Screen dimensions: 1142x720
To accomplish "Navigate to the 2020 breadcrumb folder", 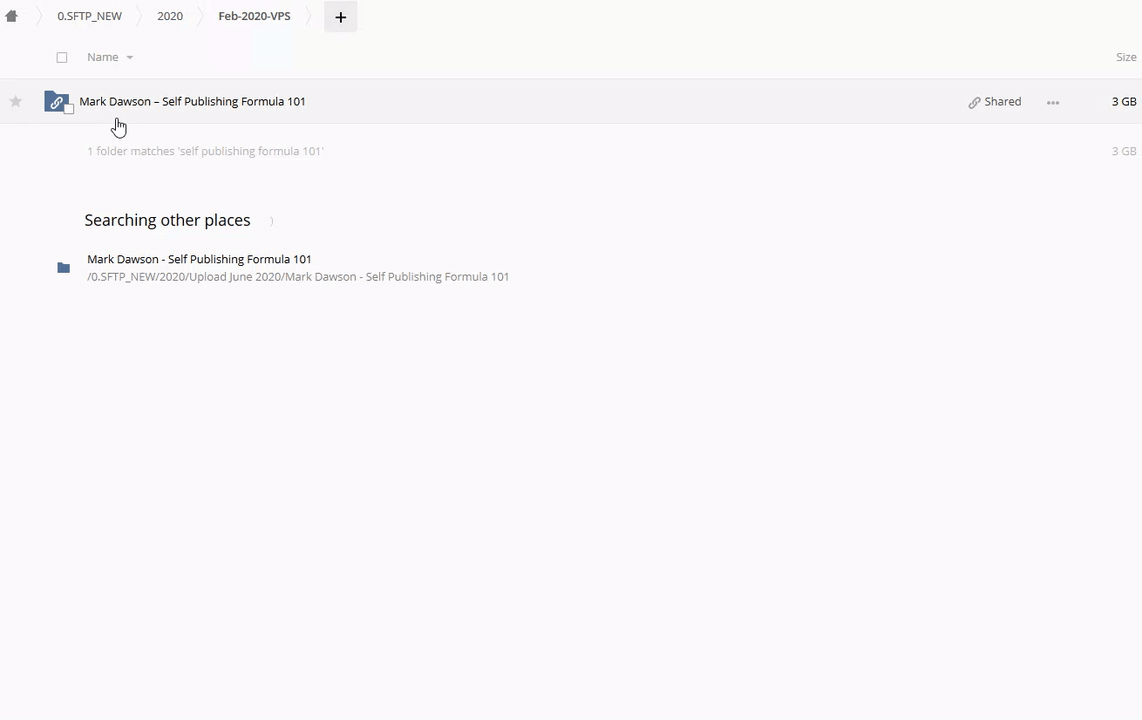I will click(170, 16).
